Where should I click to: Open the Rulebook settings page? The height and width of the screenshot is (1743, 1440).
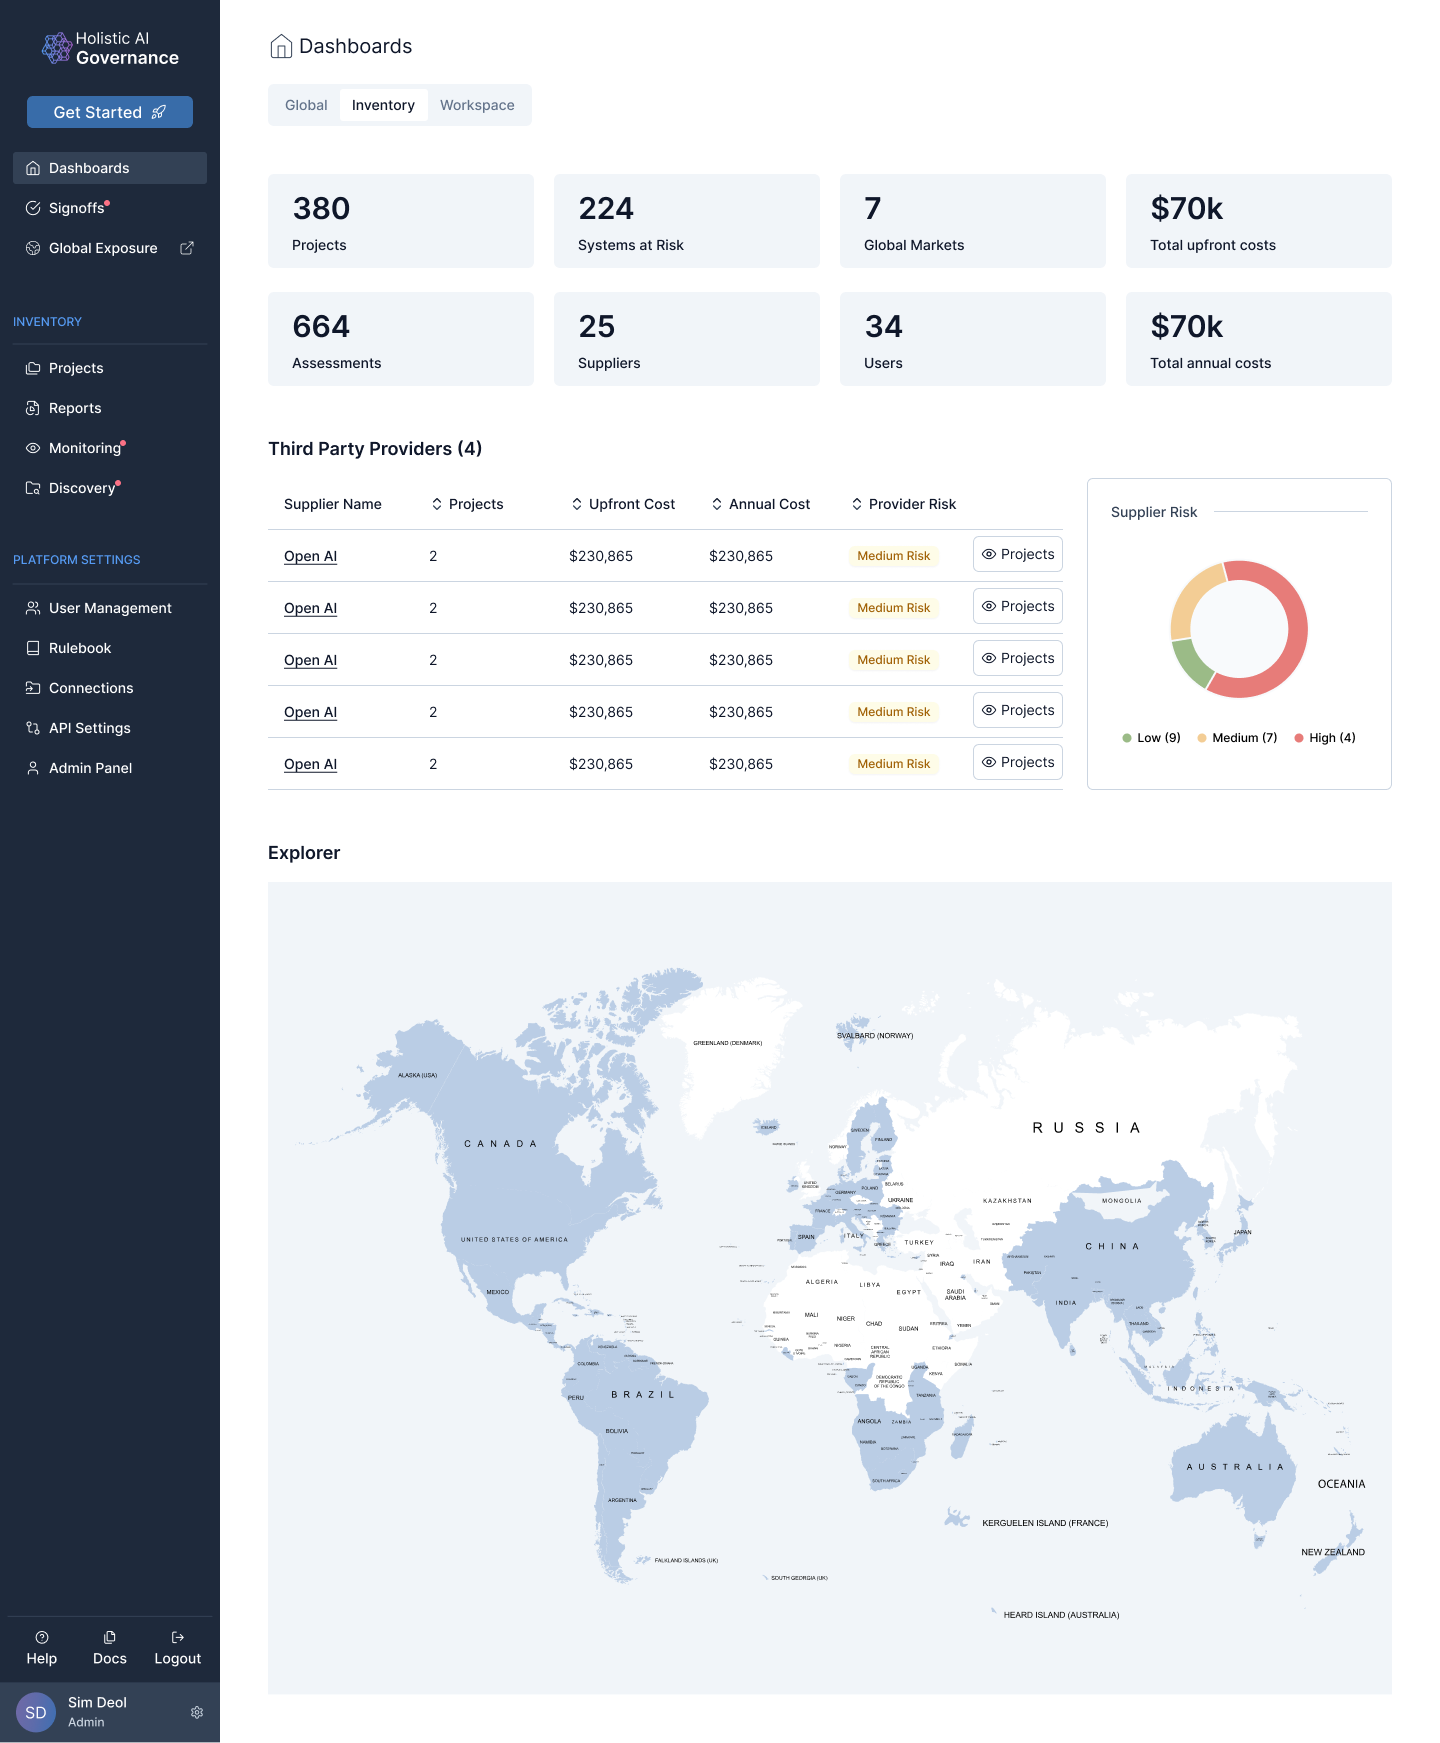click(80, 648)
